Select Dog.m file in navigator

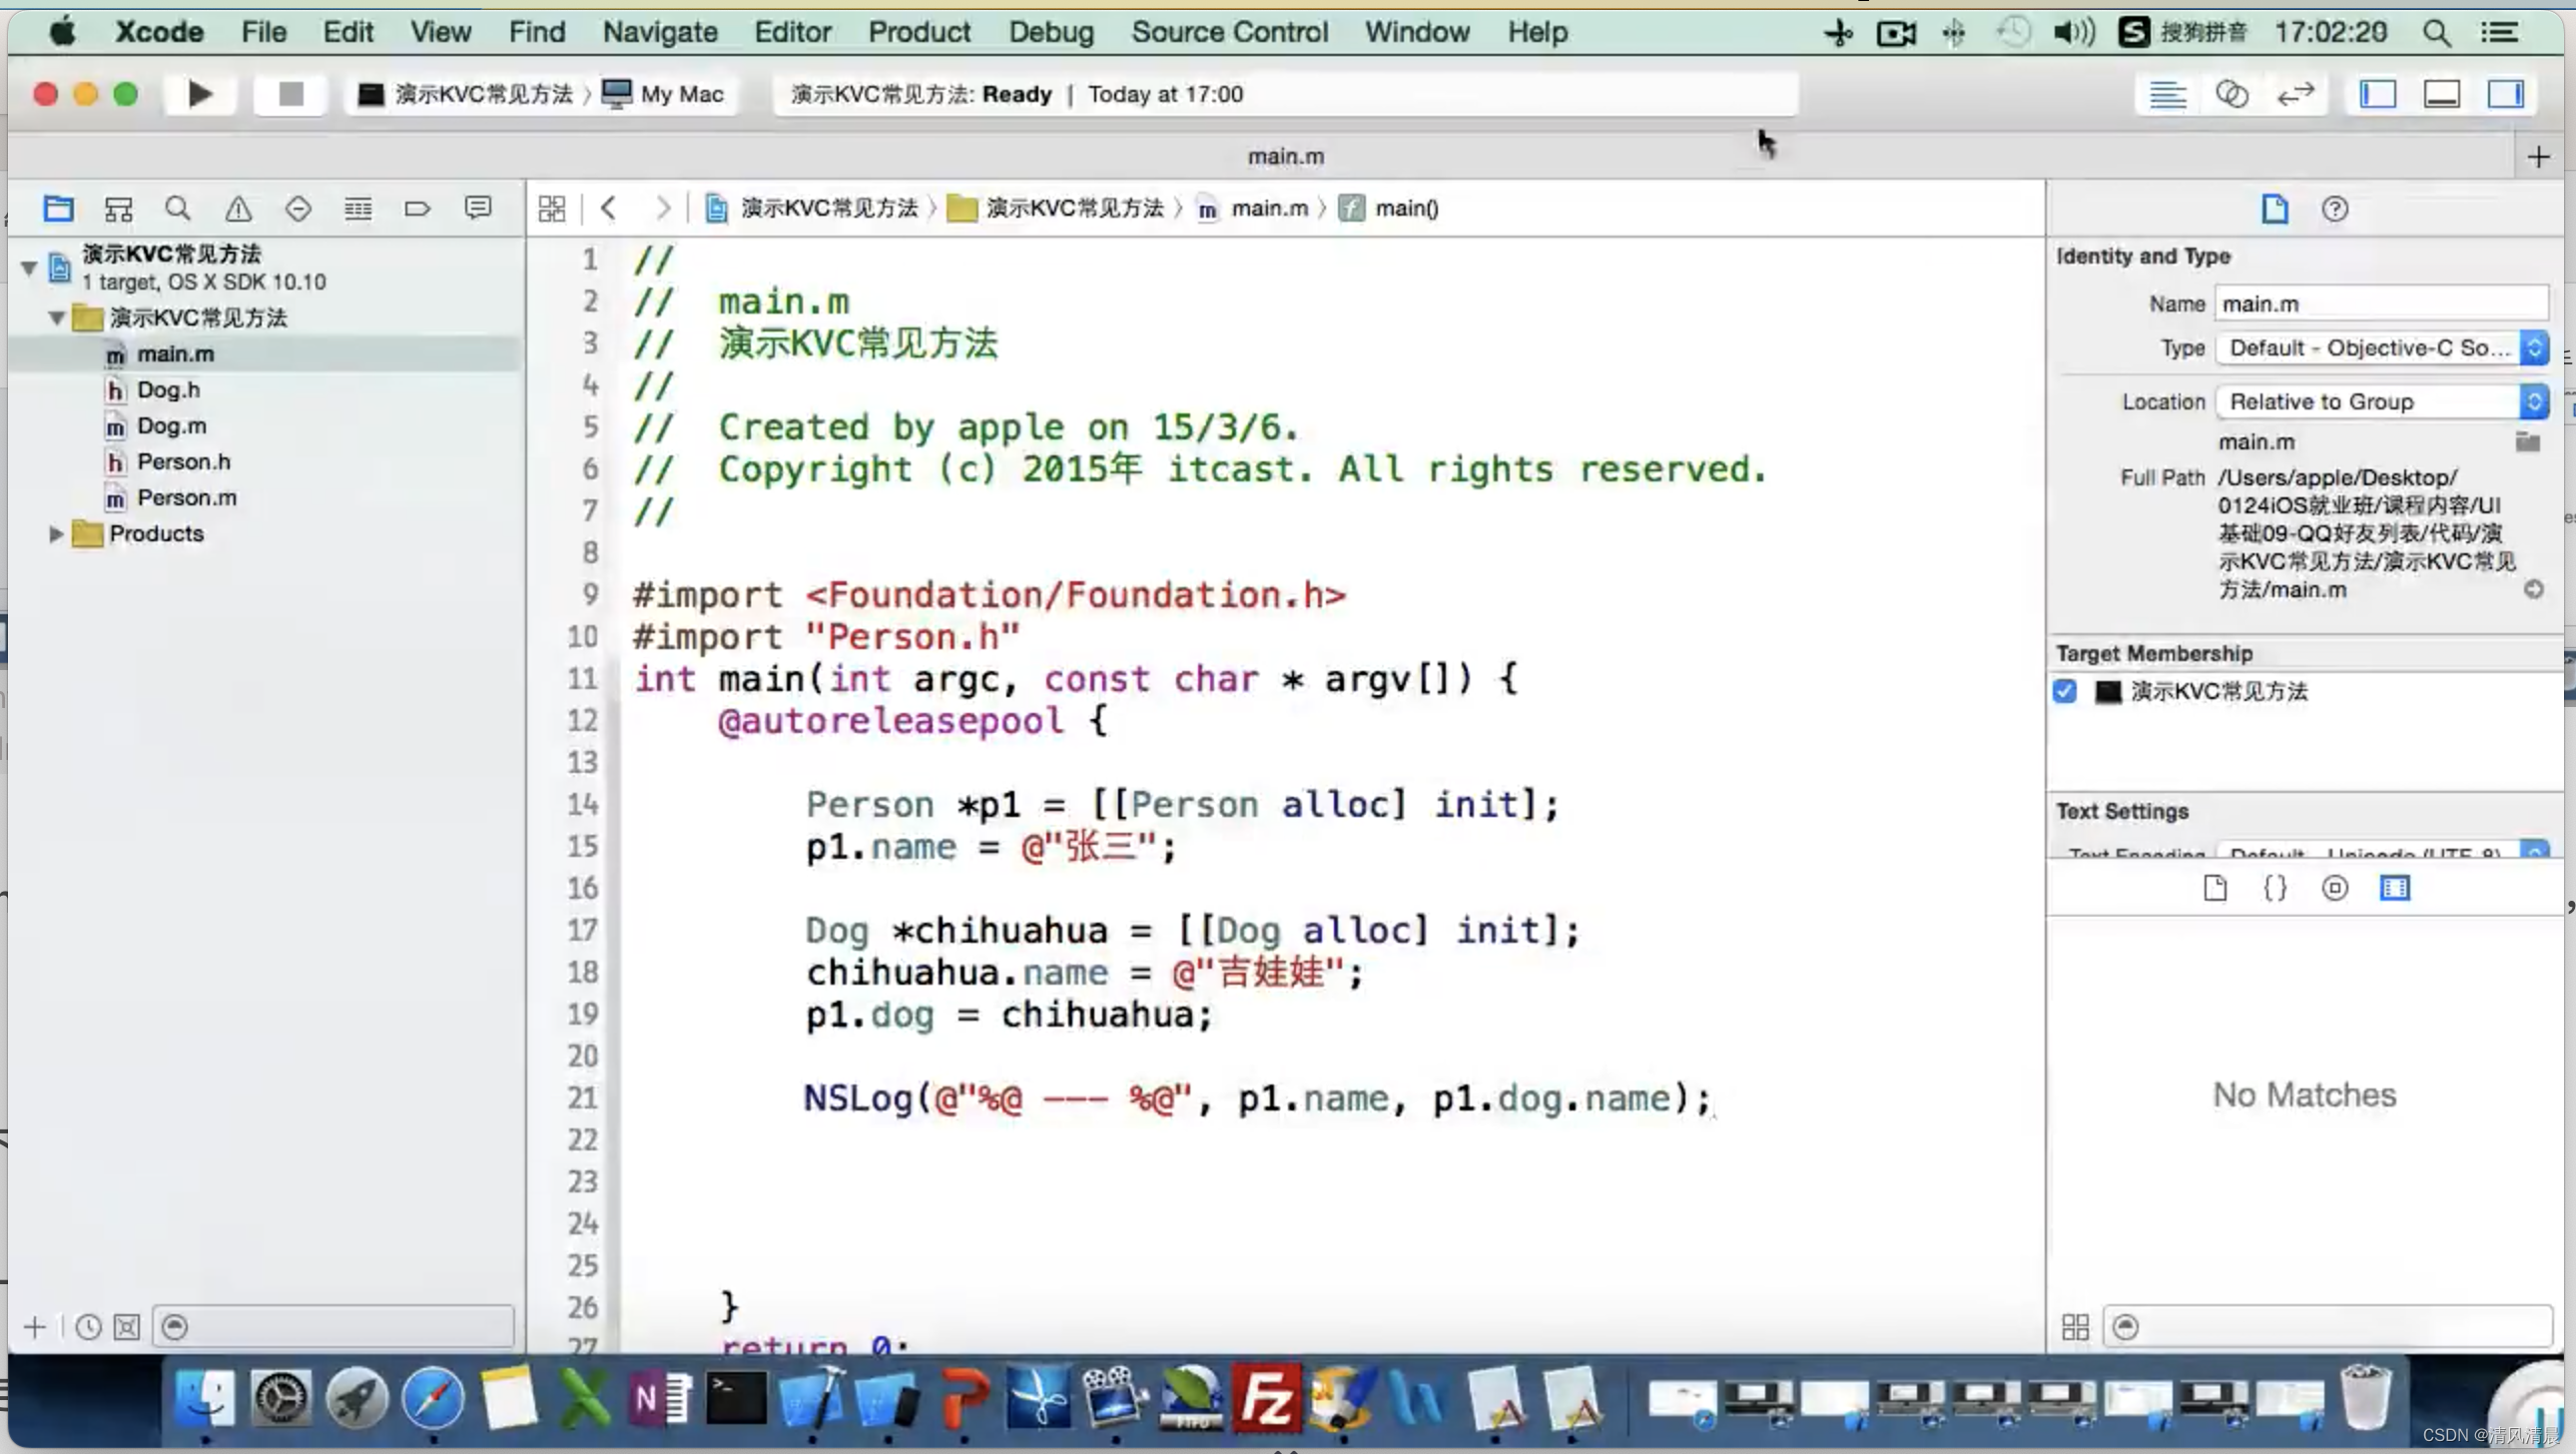(172, 424)
